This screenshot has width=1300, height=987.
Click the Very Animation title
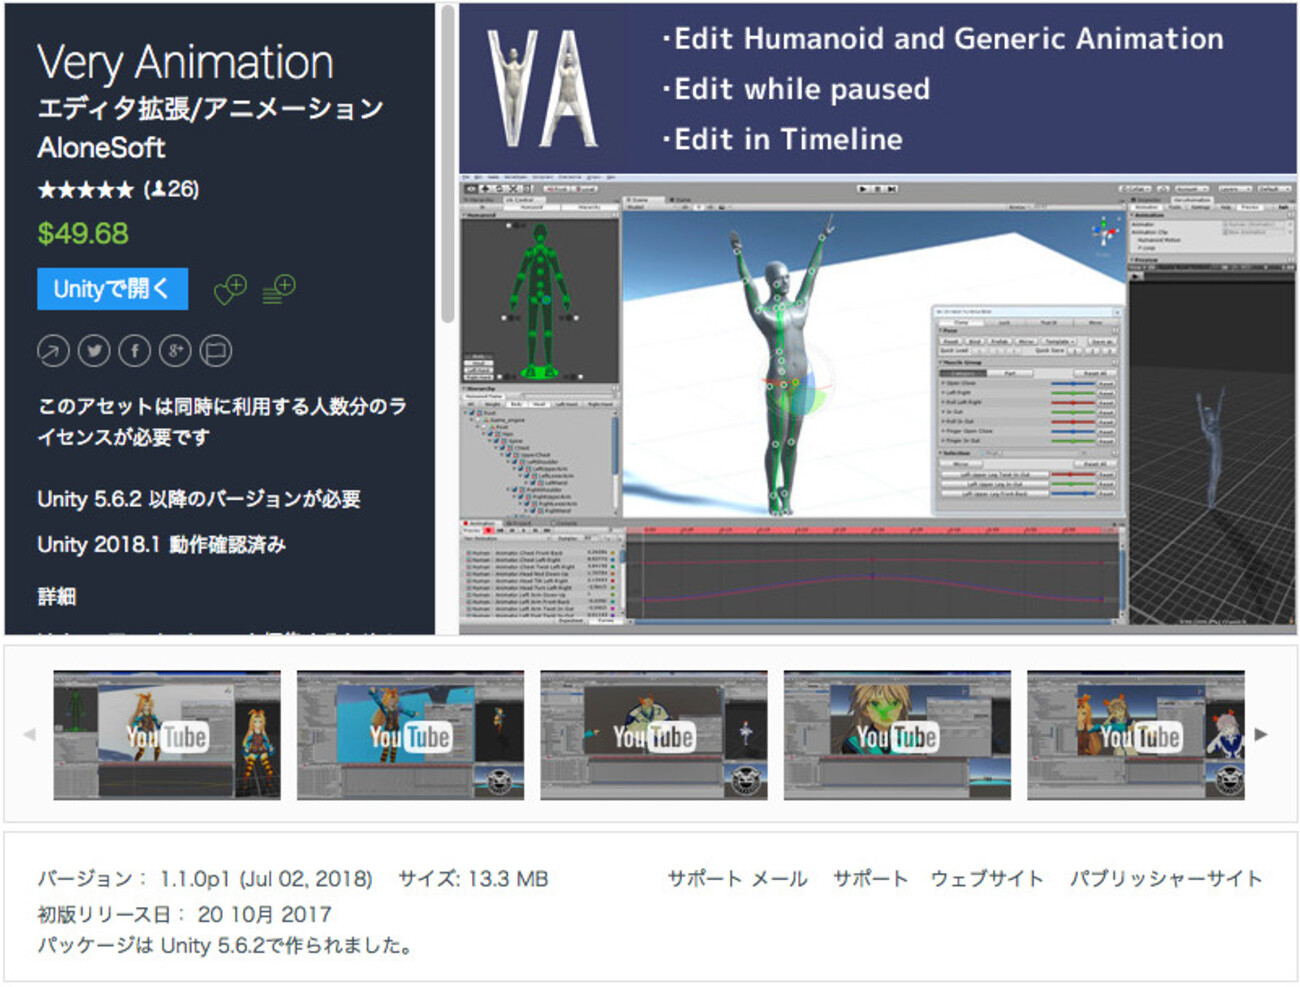click(185, 62)
